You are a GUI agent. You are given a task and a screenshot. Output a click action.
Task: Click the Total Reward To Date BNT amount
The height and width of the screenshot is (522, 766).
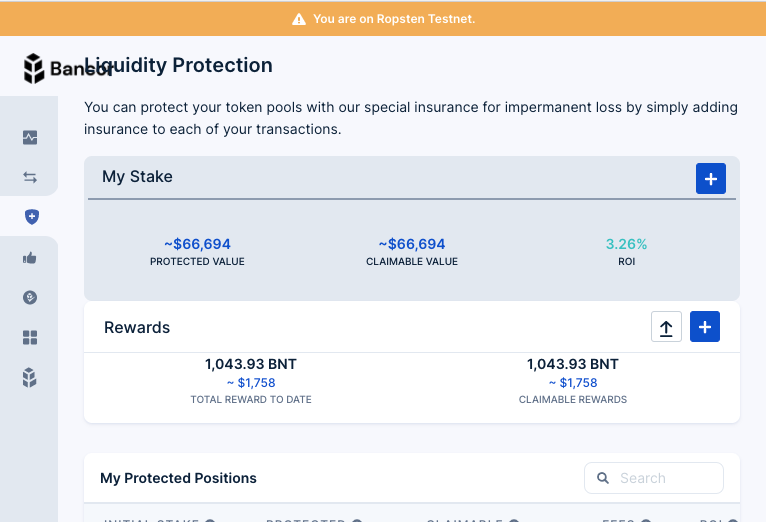[250, 364]
